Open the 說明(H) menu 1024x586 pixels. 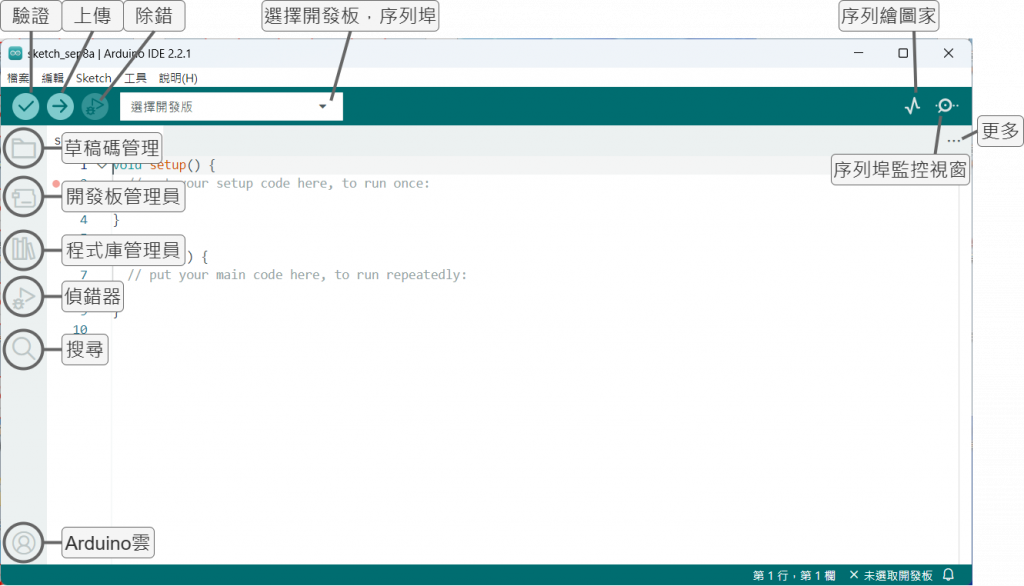[178, 78]
